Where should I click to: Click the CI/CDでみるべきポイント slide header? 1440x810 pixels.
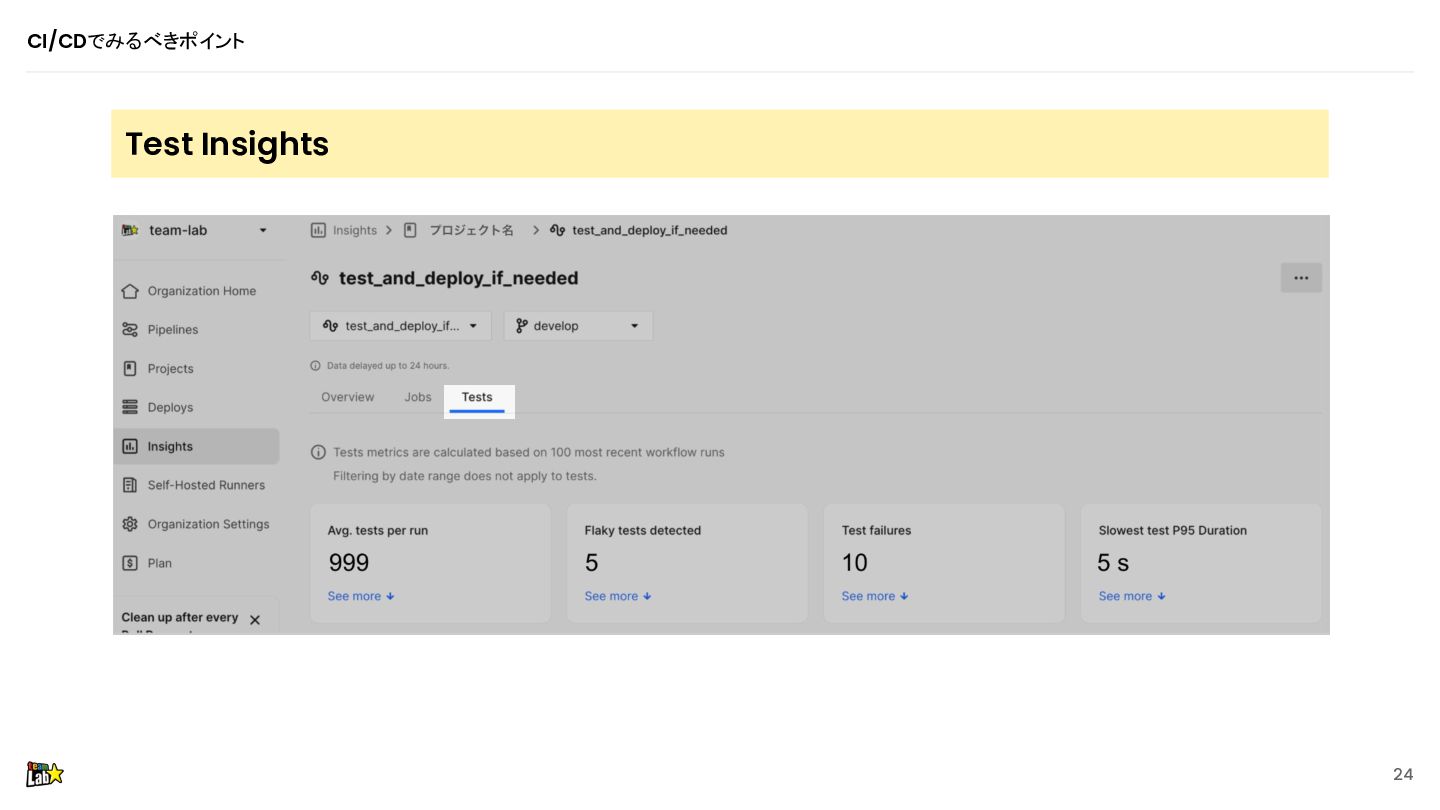(136, 41)
